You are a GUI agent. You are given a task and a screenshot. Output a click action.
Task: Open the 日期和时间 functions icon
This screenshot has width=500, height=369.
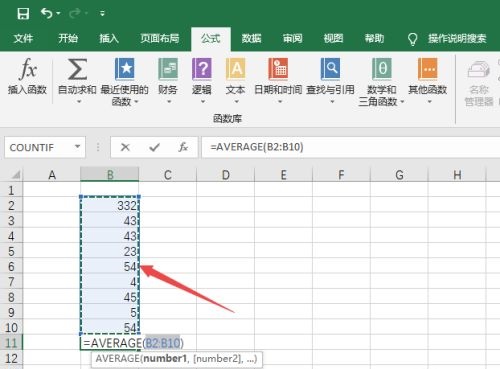point(278,69)
